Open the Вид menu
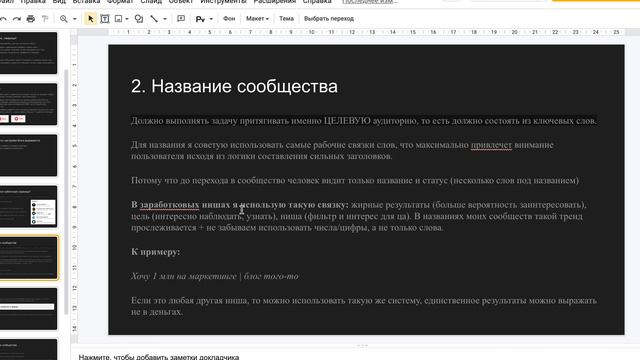The height and width of the screenshot is (360, 640). [x=59, y=2]
